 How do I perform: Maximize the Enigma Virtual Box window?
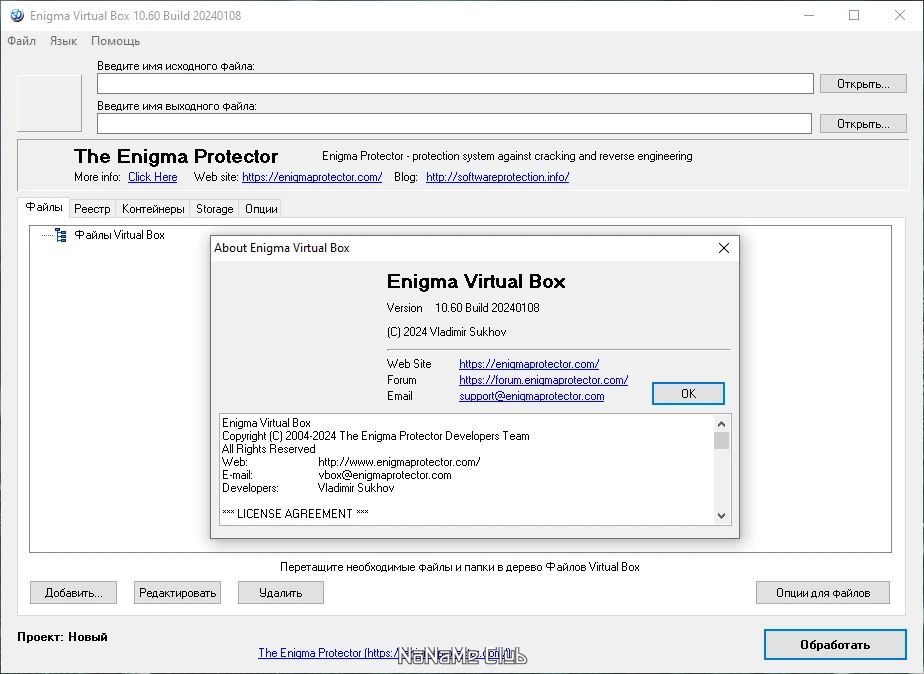click(x=854, y=15)
